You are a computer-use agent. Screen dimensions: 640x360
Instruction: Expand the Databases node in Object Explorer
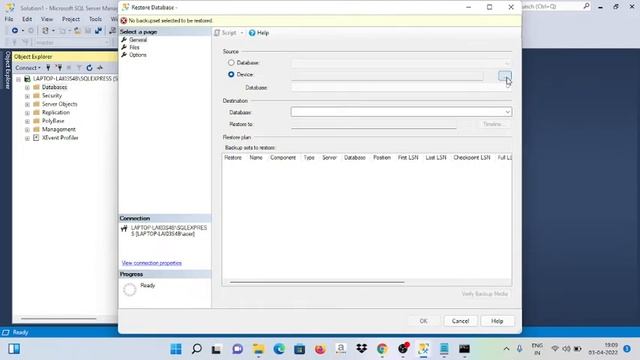[x=27, y=87]
